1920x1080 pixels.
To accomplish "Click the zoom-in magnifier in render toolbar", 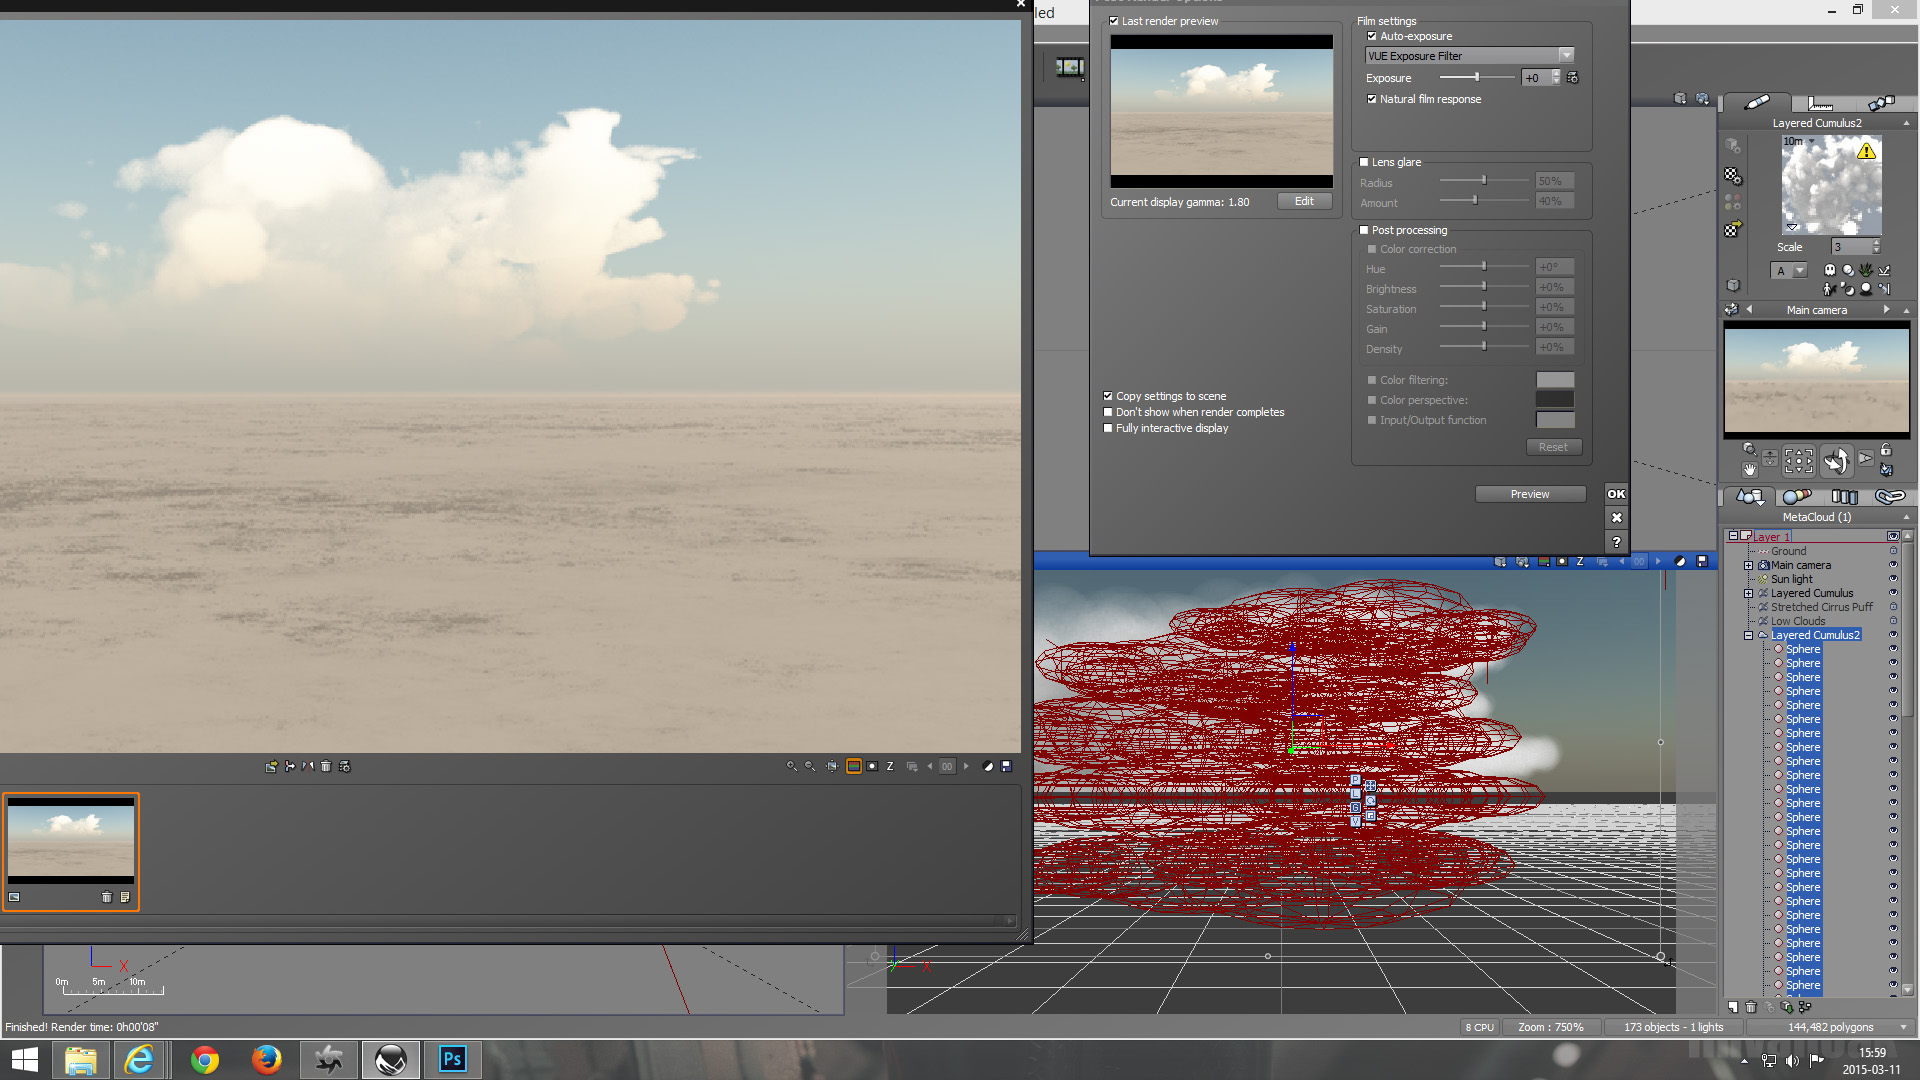I will tap(791, 767).
